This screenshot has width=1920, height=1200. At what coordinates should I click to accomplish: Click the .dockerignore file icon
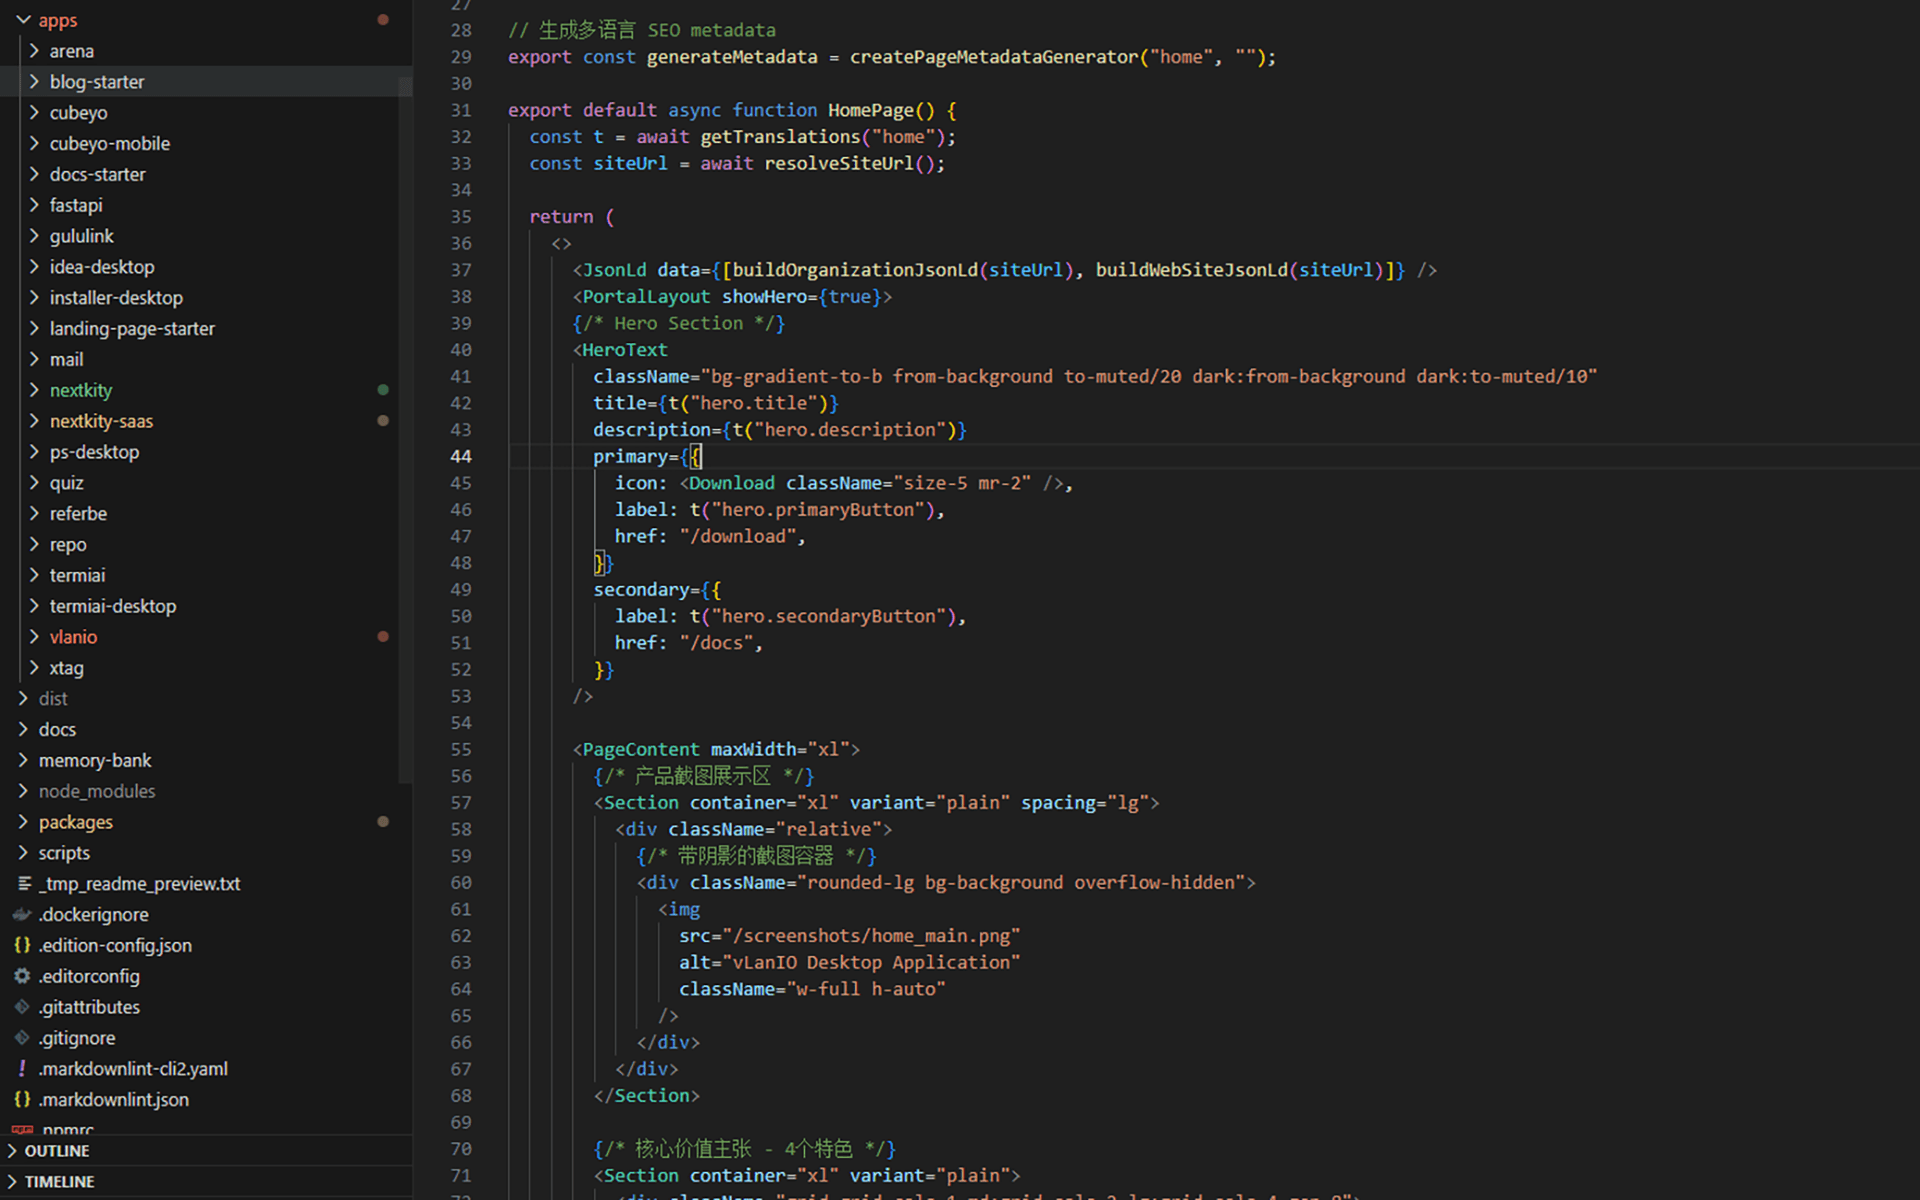(23, 915)
